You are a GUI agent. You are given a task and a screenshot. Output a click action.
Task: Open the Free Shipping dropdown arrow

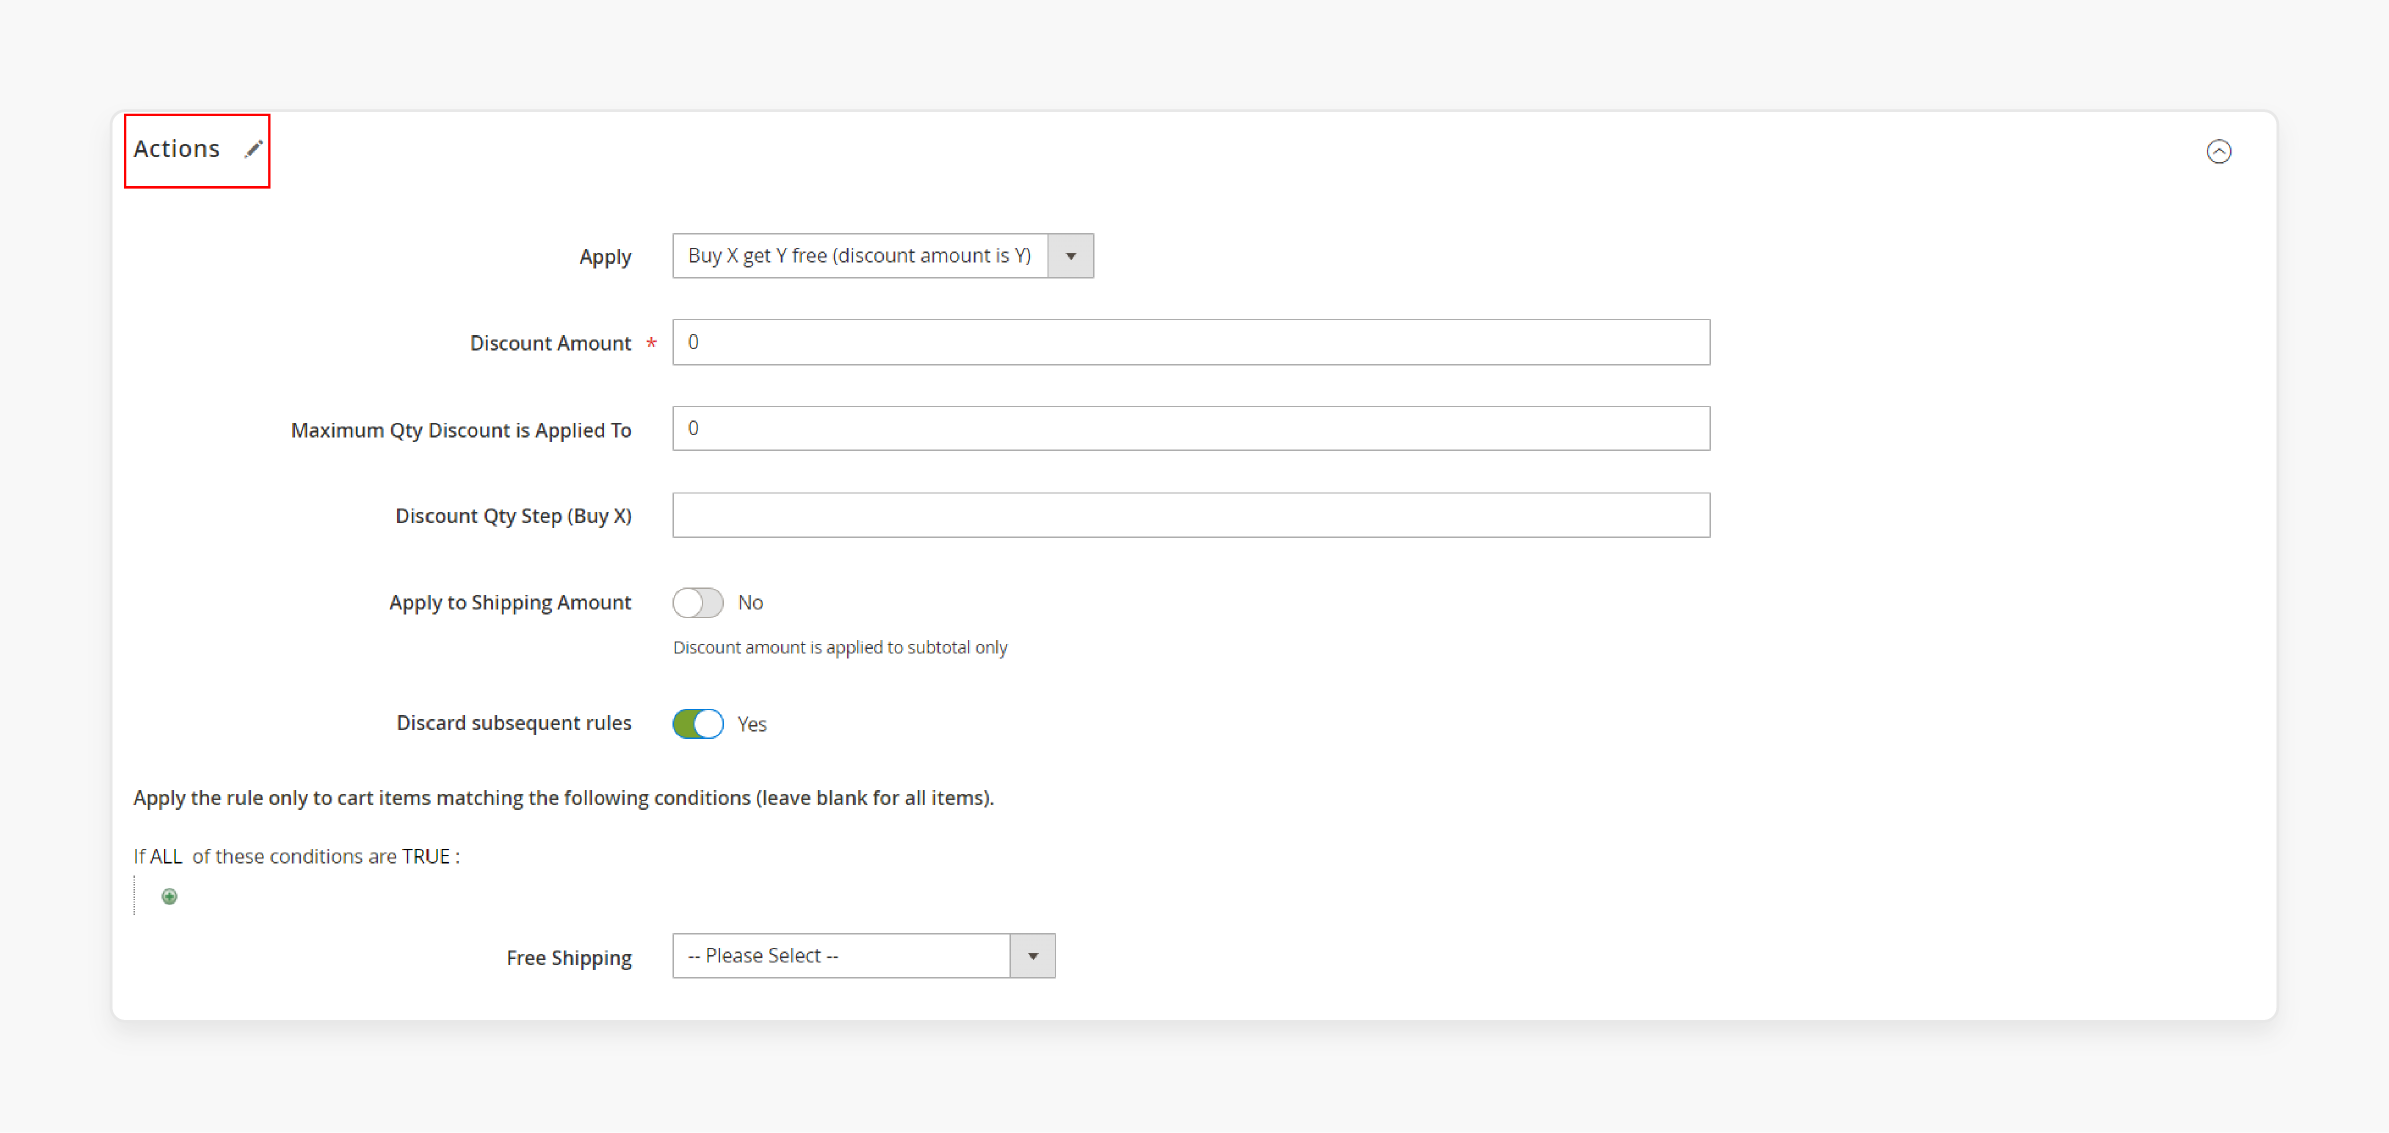1032,956
